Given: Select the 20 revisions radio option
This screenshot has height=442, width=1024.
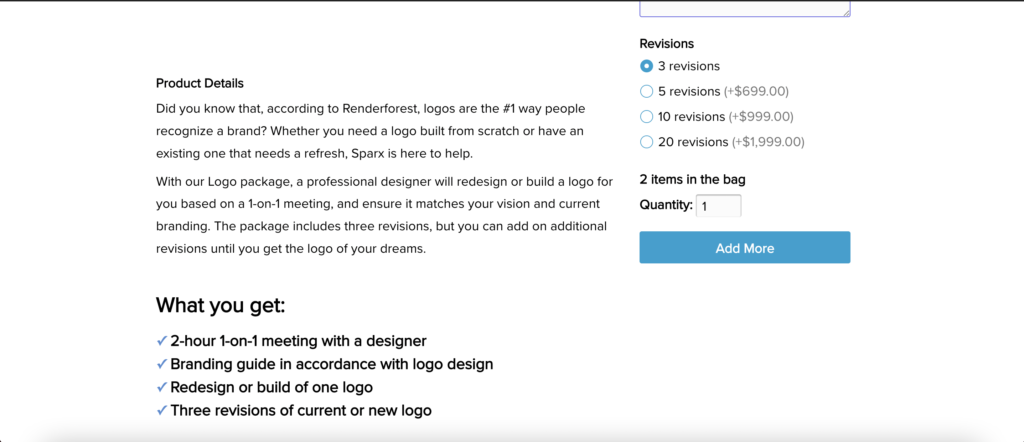Looking at the screenshot, I should 646,141.
